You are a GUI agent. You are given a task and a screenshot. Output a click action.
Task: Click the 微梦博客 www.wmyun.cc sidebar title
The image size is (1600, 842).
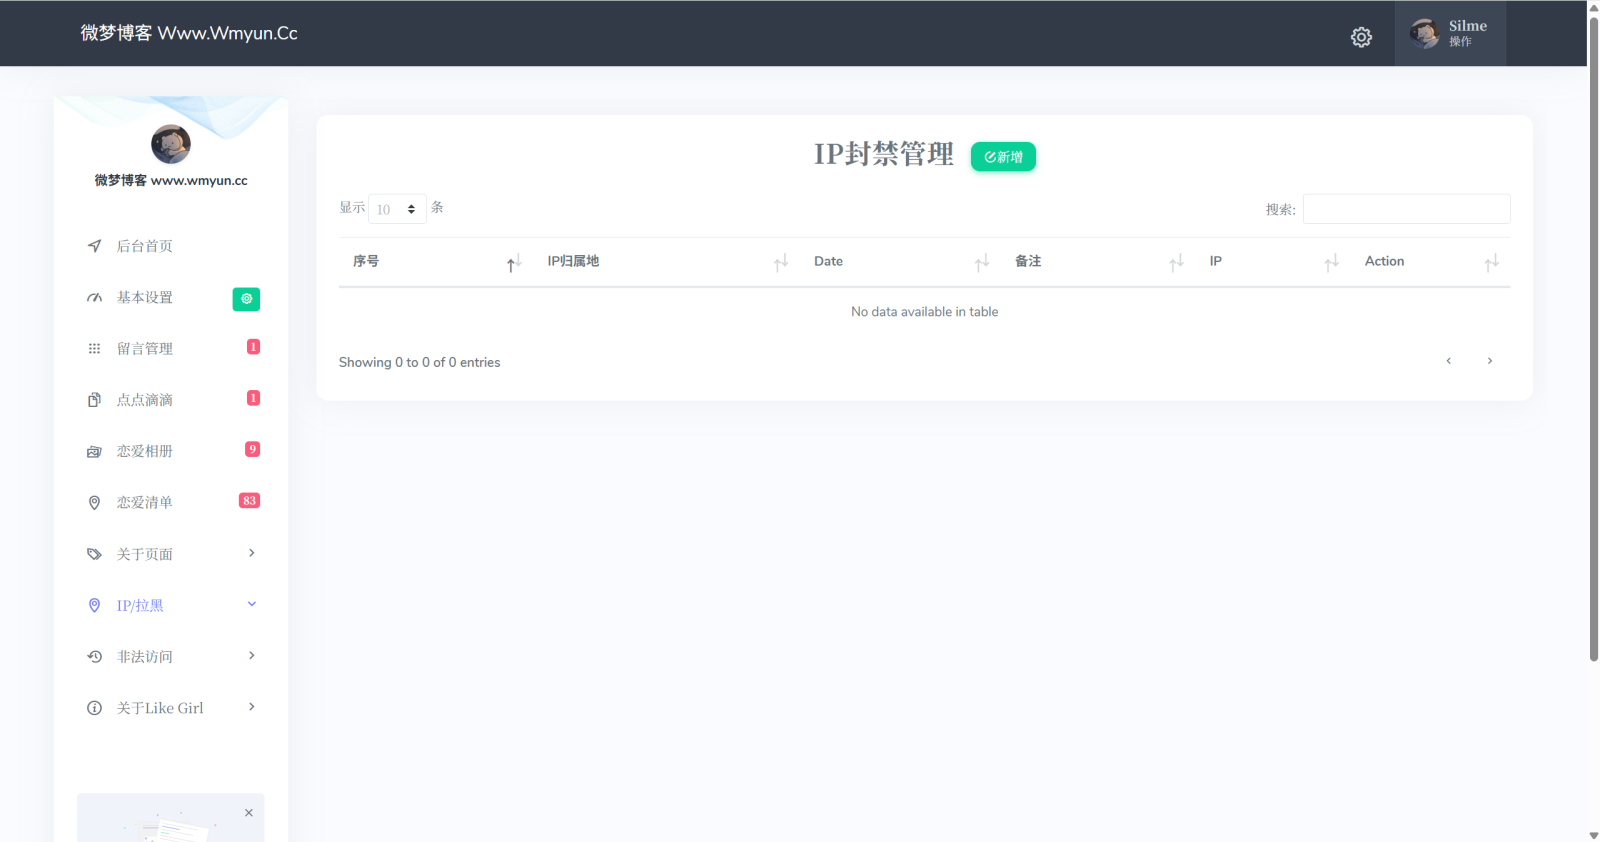(x=171, y=181)
